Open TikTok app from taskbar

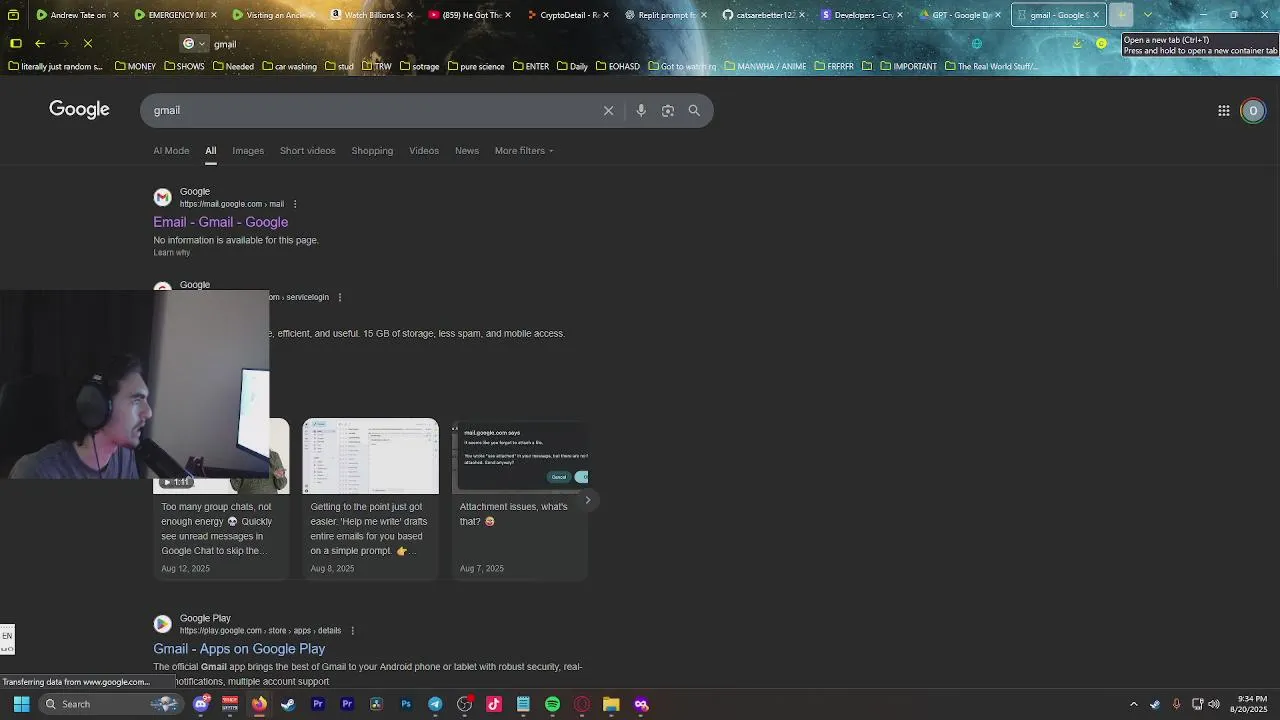tap(494, 704)
